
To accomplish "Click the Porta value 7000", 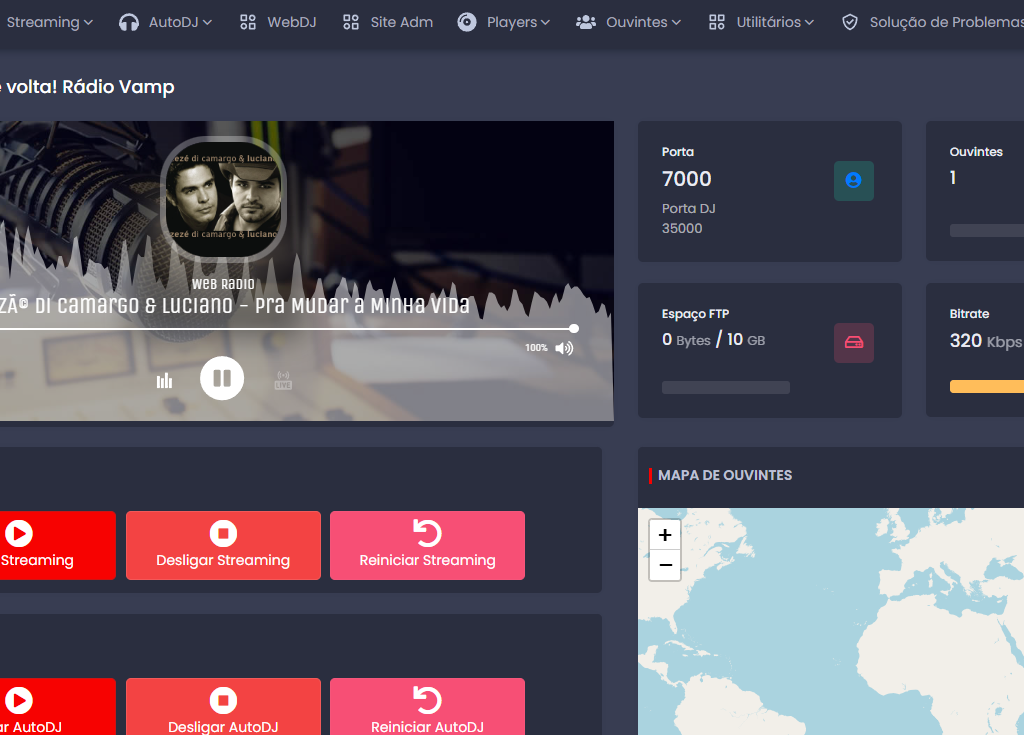I will coord(686,178).
